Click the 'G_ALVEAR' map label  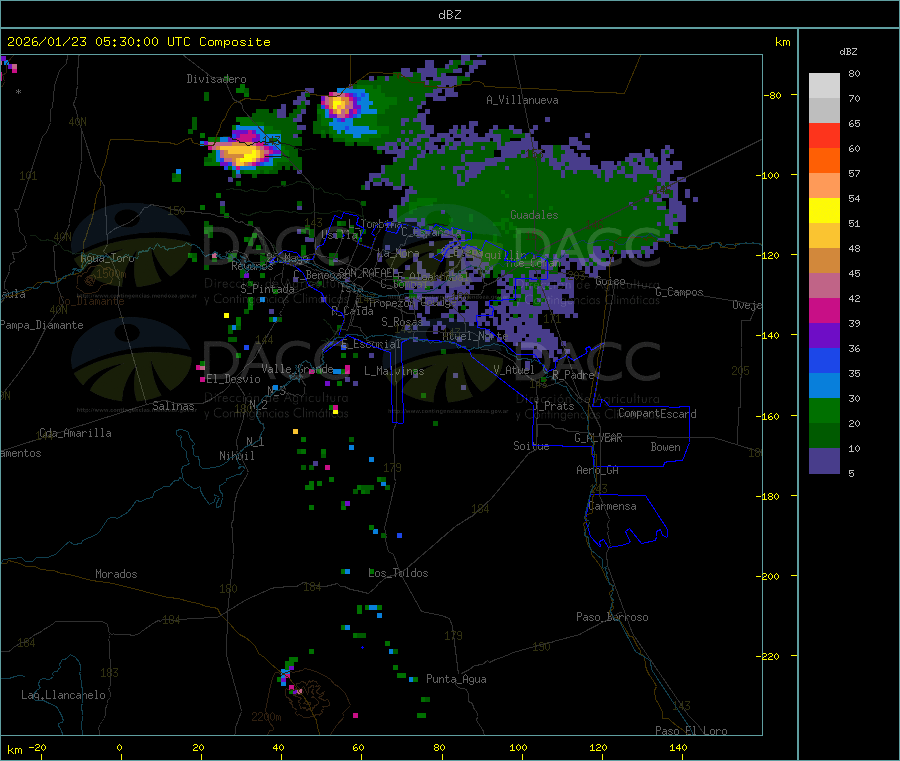tap(598, 438)
